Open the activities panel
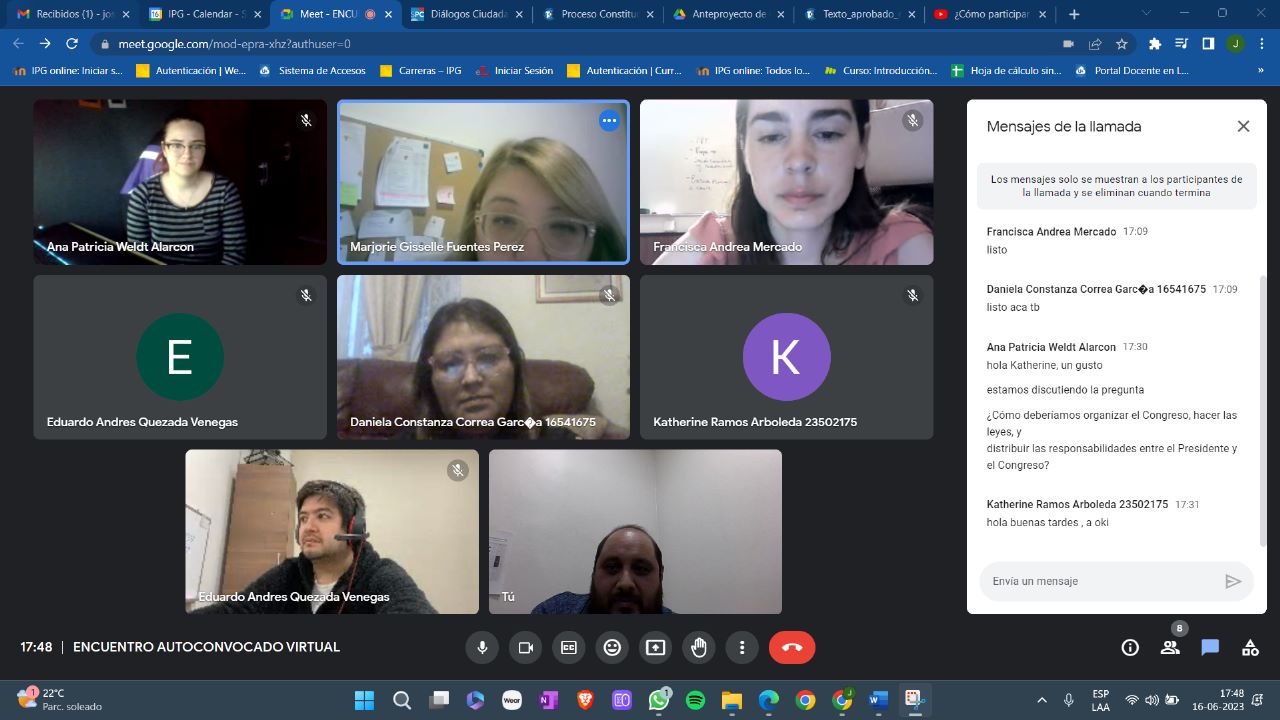The width and height of the screenshot is (1280, 720). coord(1250,647)
